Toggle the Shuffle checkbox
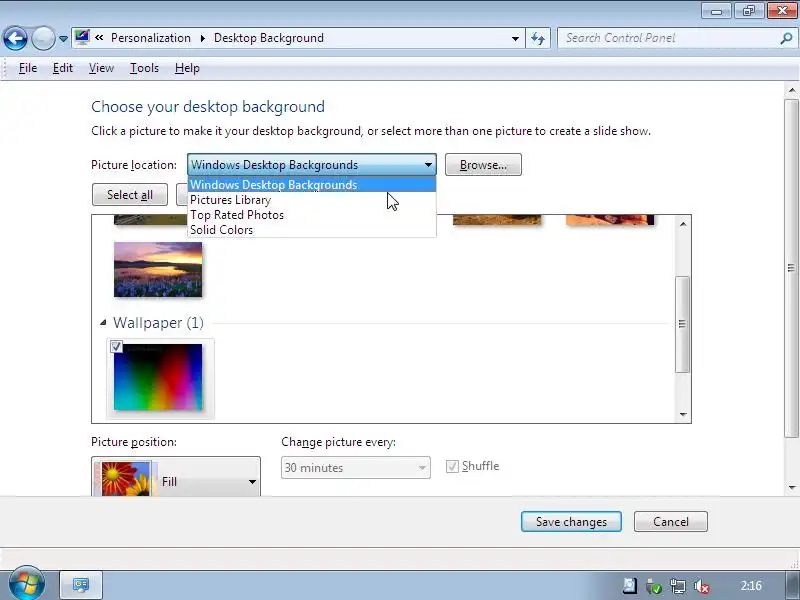Screen dimensions: 800x600 tap(452, 466)
